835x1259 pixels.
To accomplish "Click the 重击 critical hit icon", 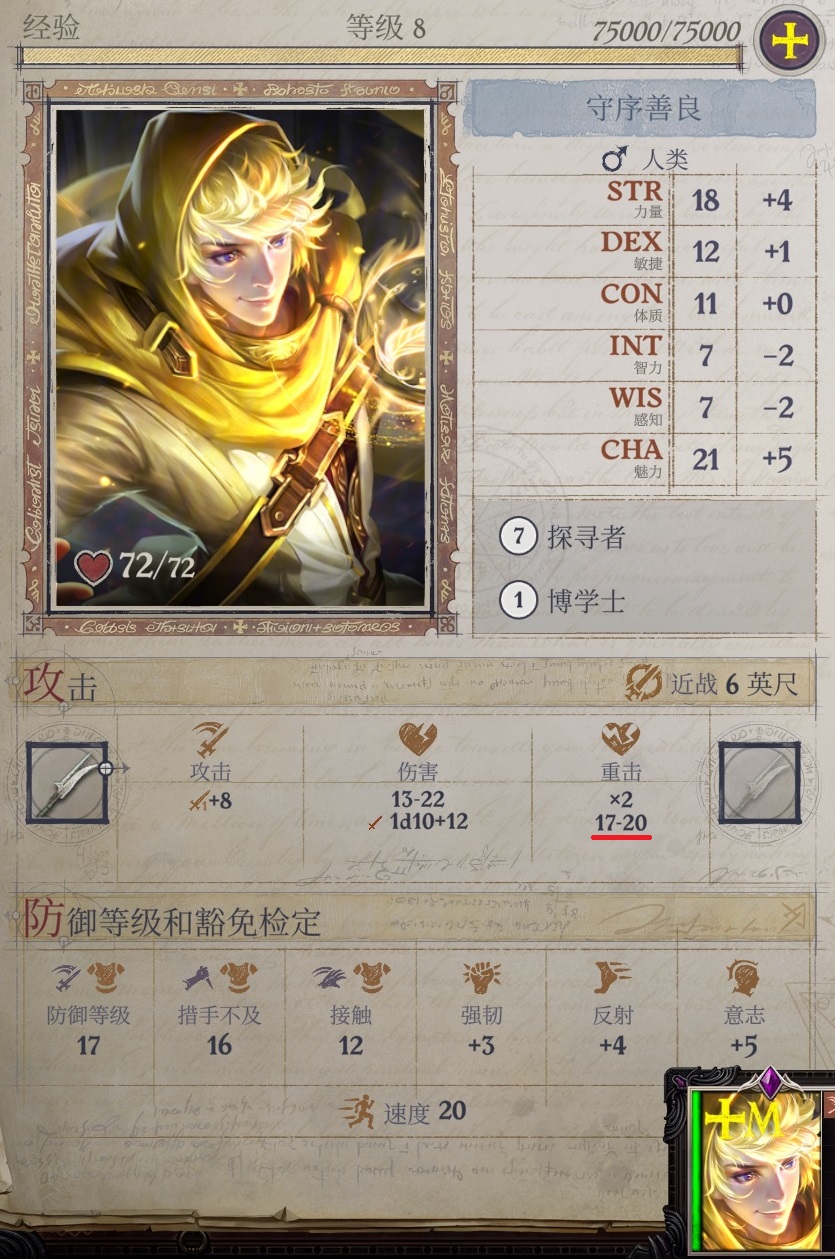I will 620,740.
